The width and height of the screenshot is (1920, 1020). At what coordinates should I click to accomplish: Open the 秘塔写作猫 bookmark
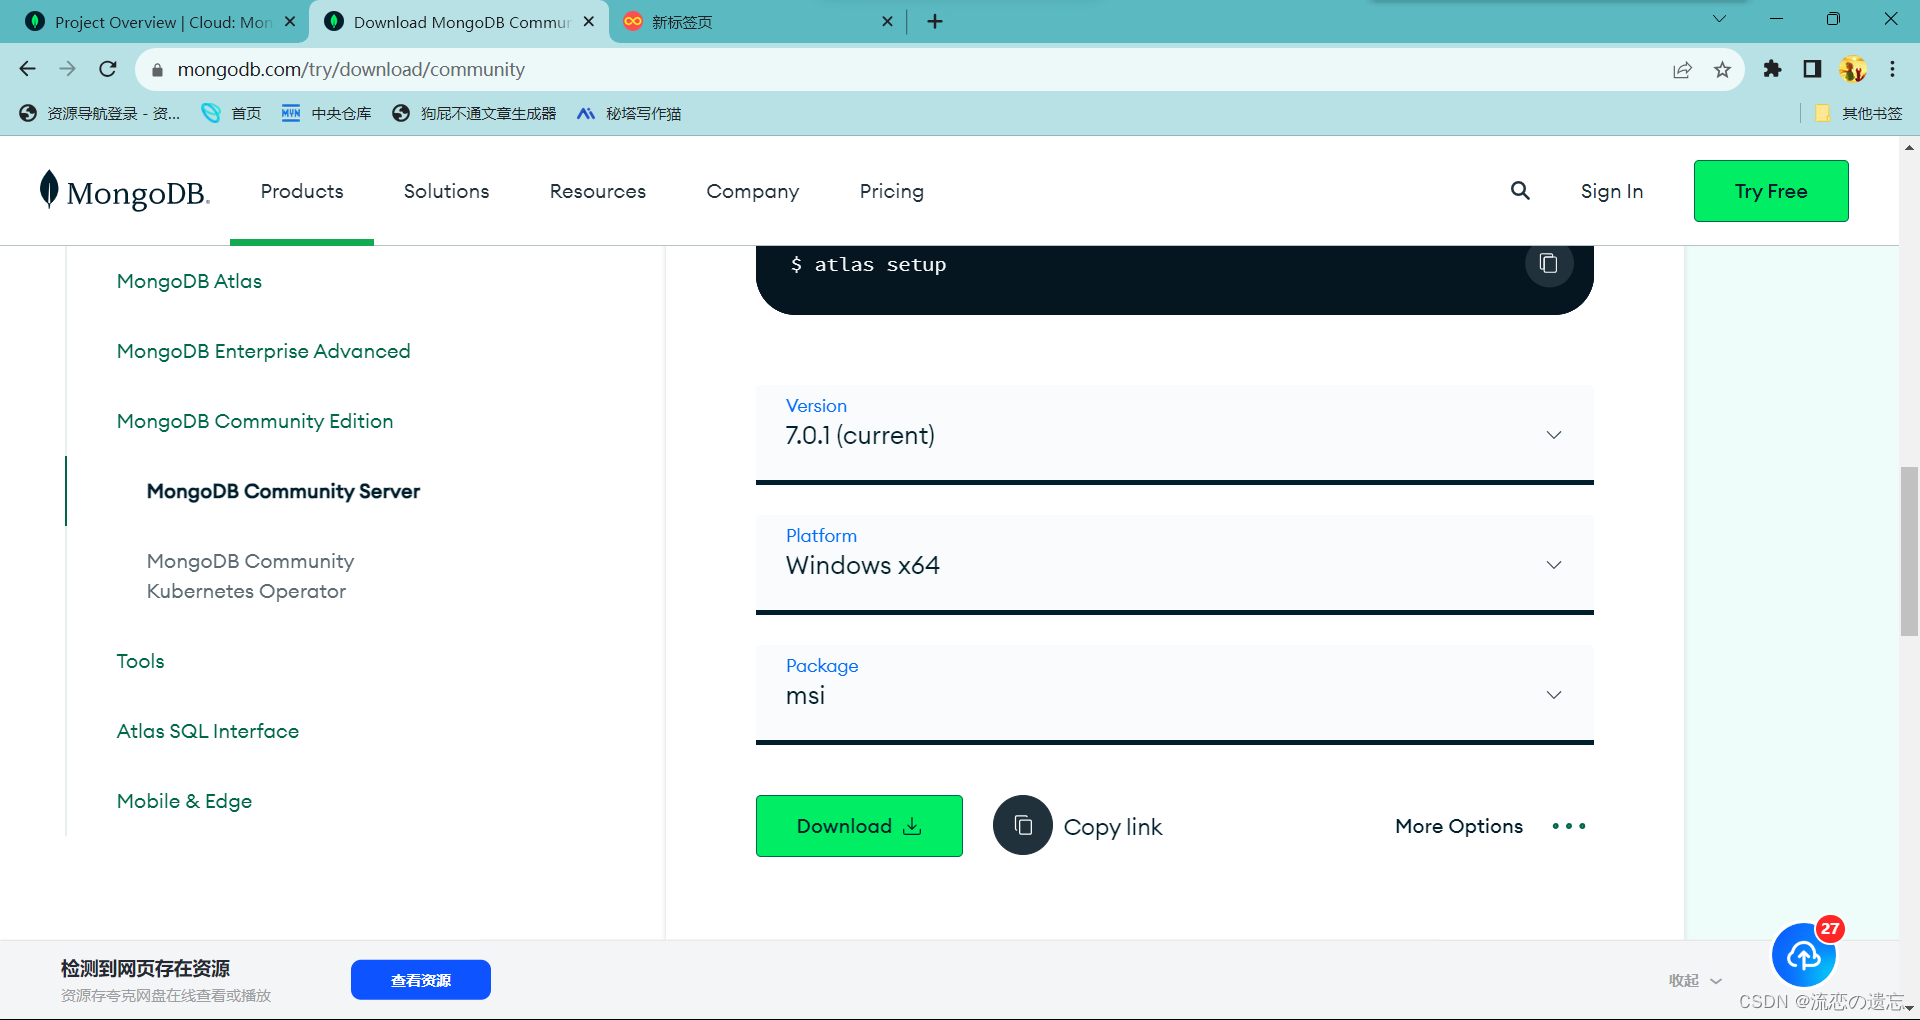tap(629, 113)
